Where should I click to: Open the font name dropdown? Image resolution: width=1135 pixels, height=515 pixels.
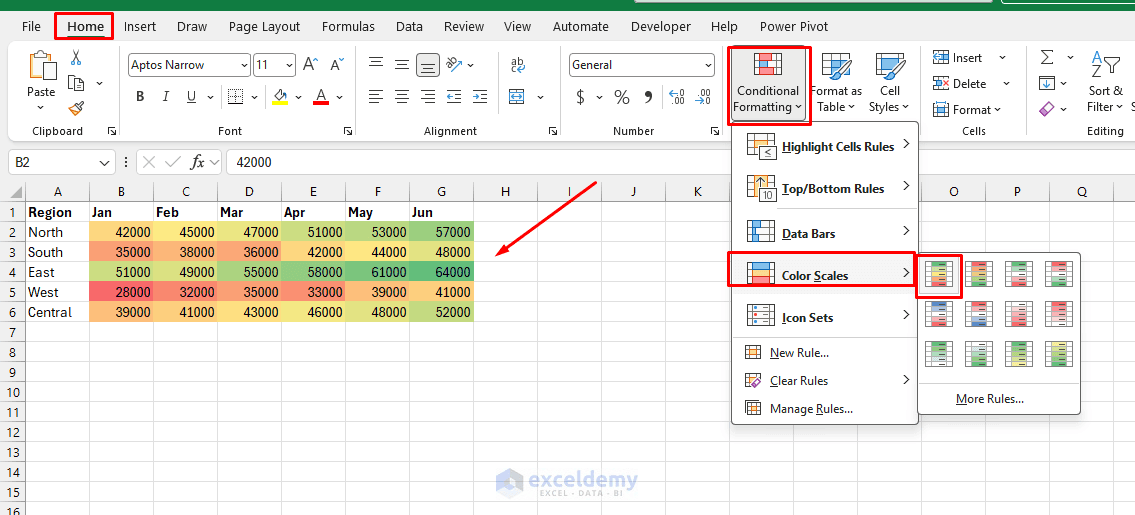244,64
